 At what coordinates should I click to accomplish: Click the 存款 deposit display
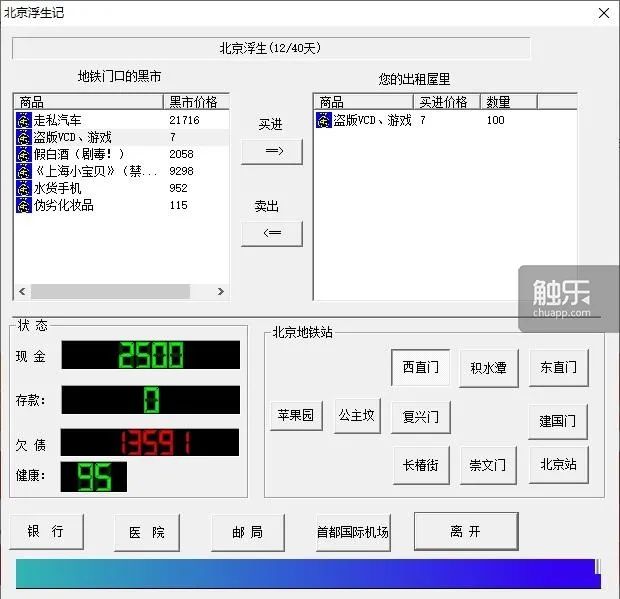[x=151, y=400]
